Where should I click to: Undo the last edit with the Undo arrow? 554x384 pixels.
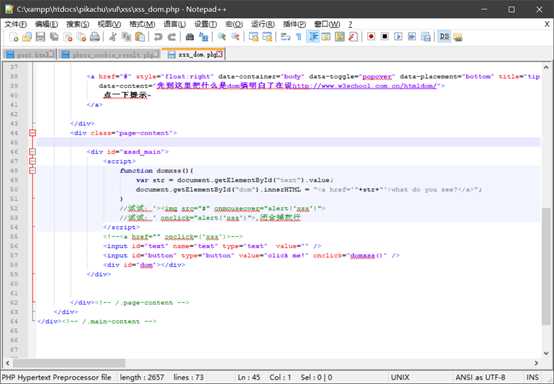point(158,37)
